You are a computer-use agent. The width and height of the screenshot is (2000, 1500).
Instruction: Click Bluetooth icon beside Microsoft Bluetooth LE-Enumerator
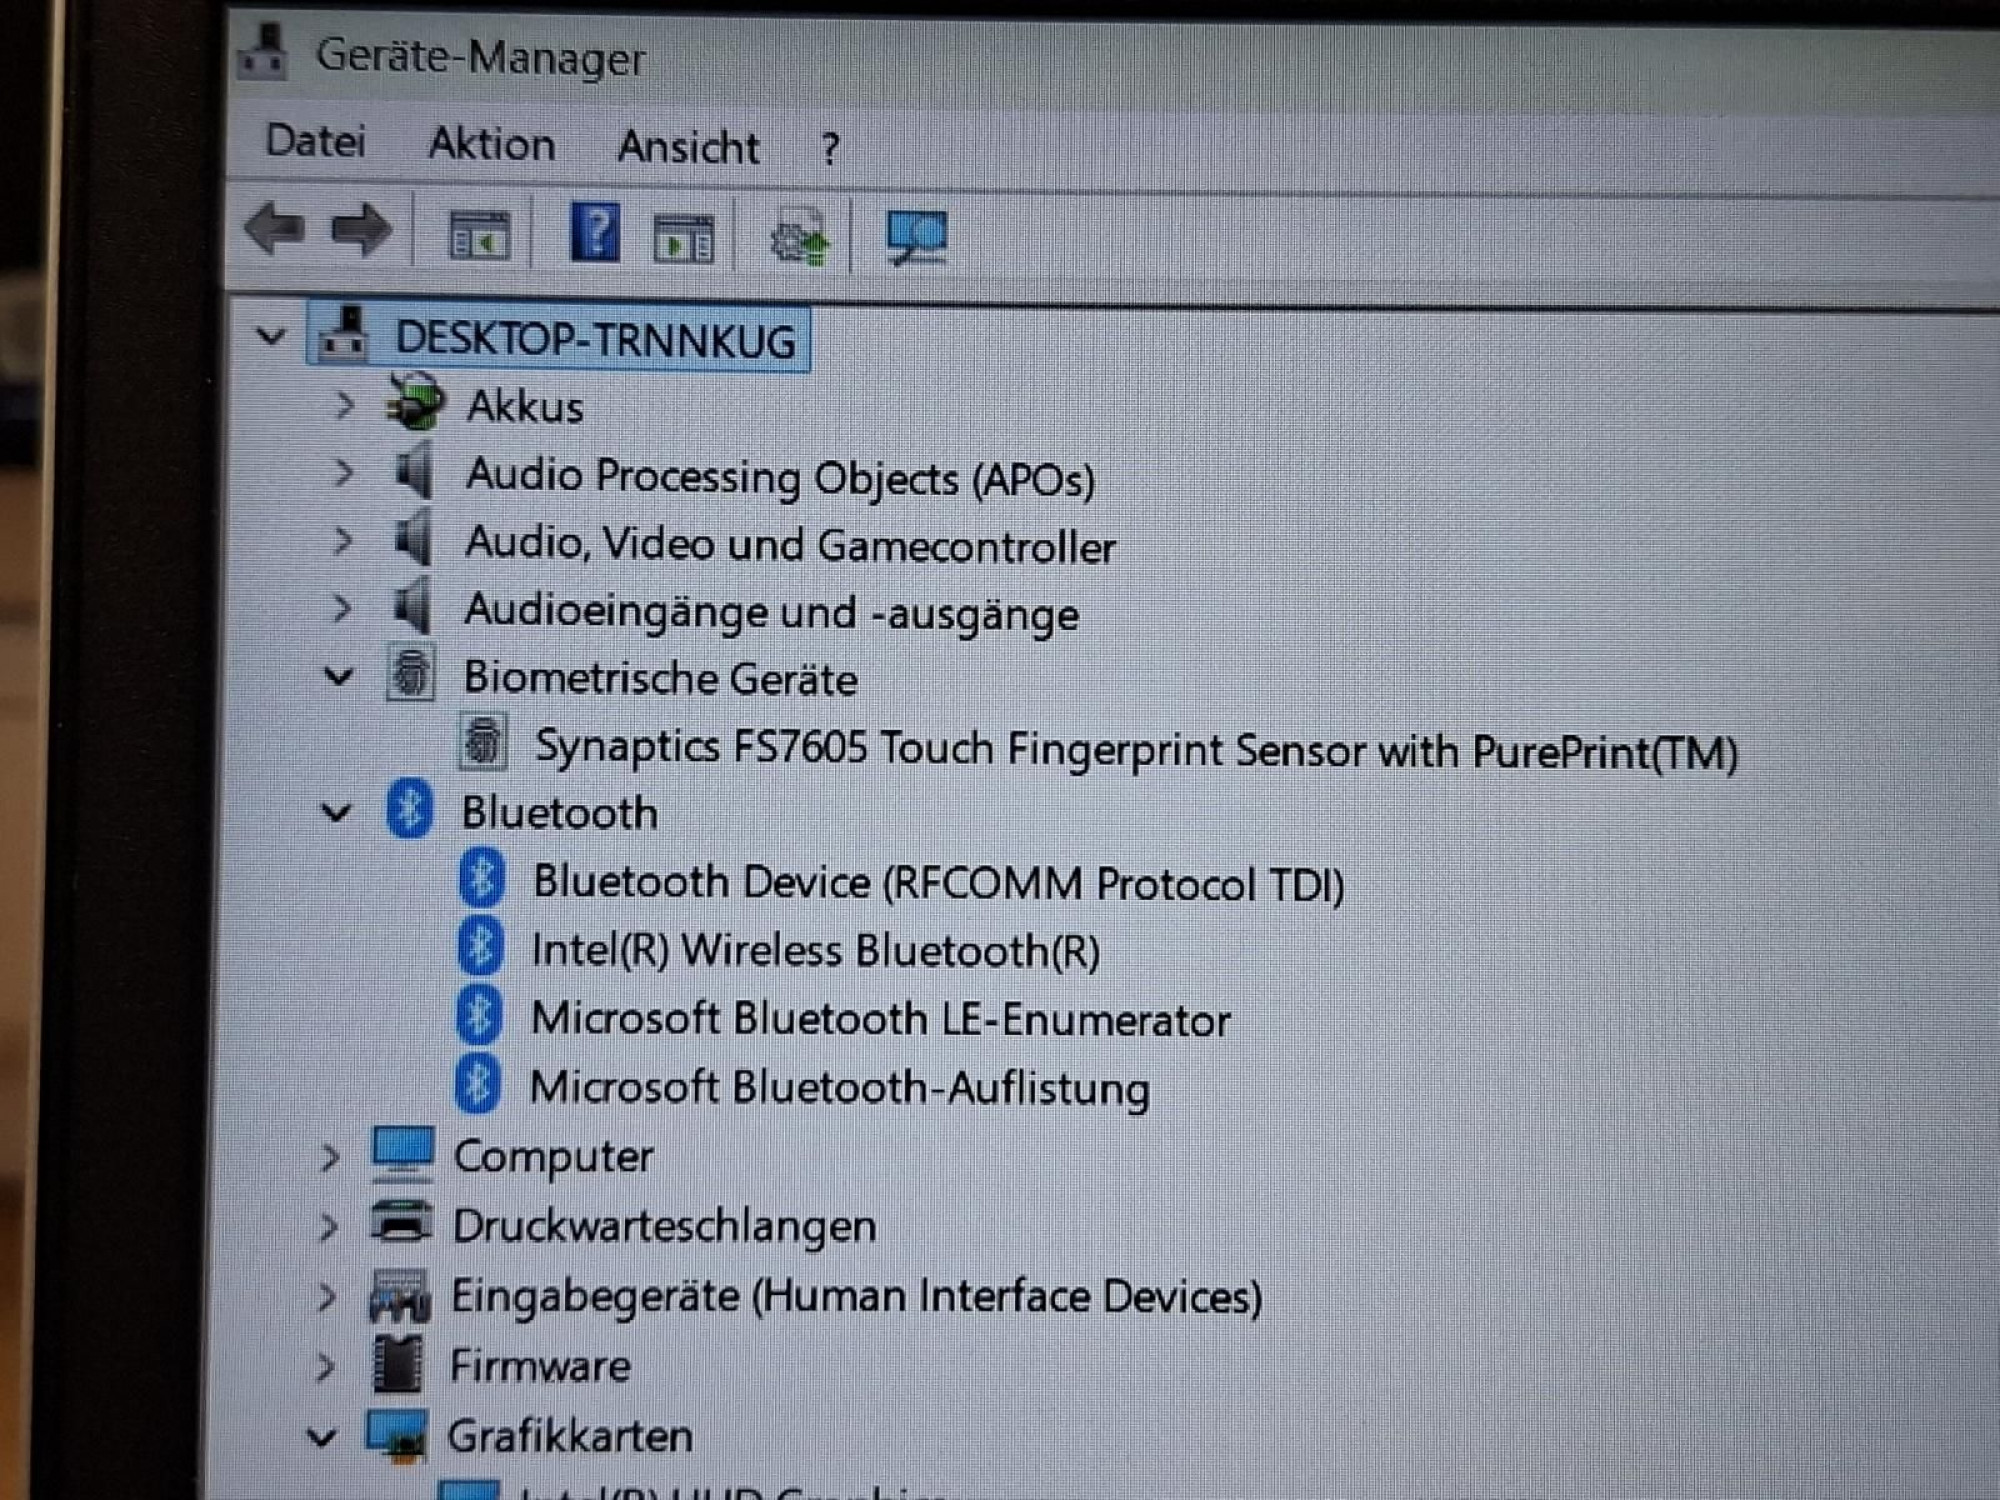[x=478, y=1015]
